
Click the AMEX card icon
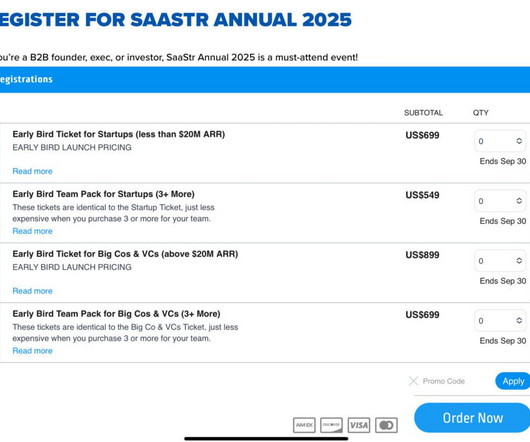point(304,425)
